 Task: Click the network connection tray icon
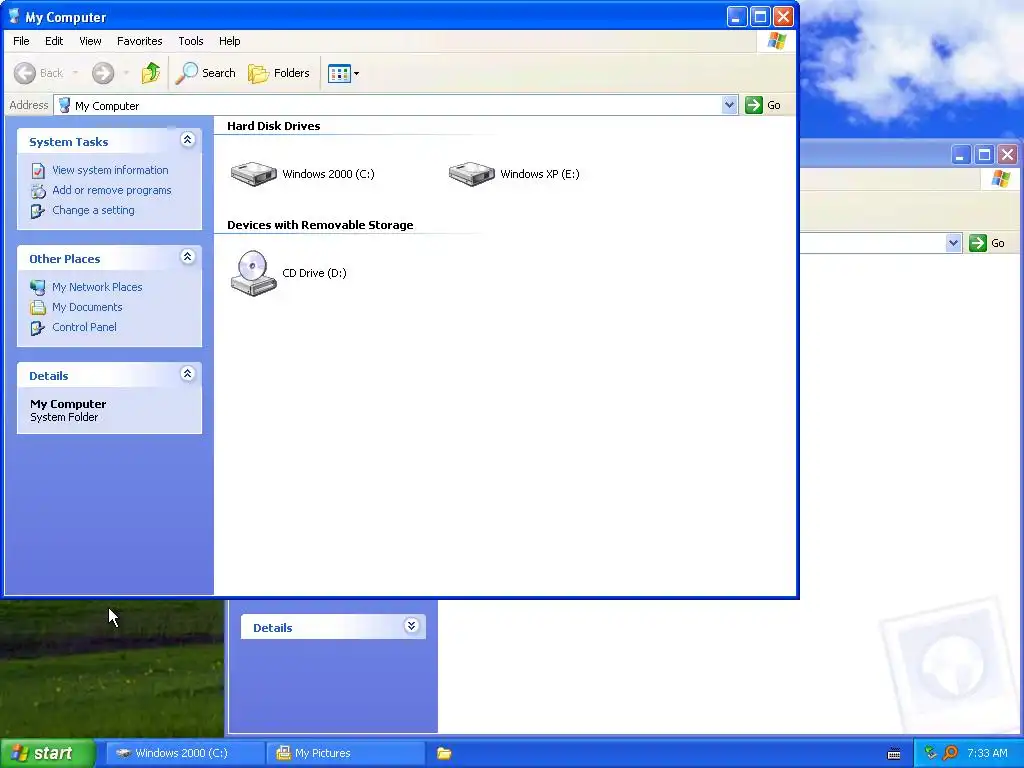tap(931, 753)
